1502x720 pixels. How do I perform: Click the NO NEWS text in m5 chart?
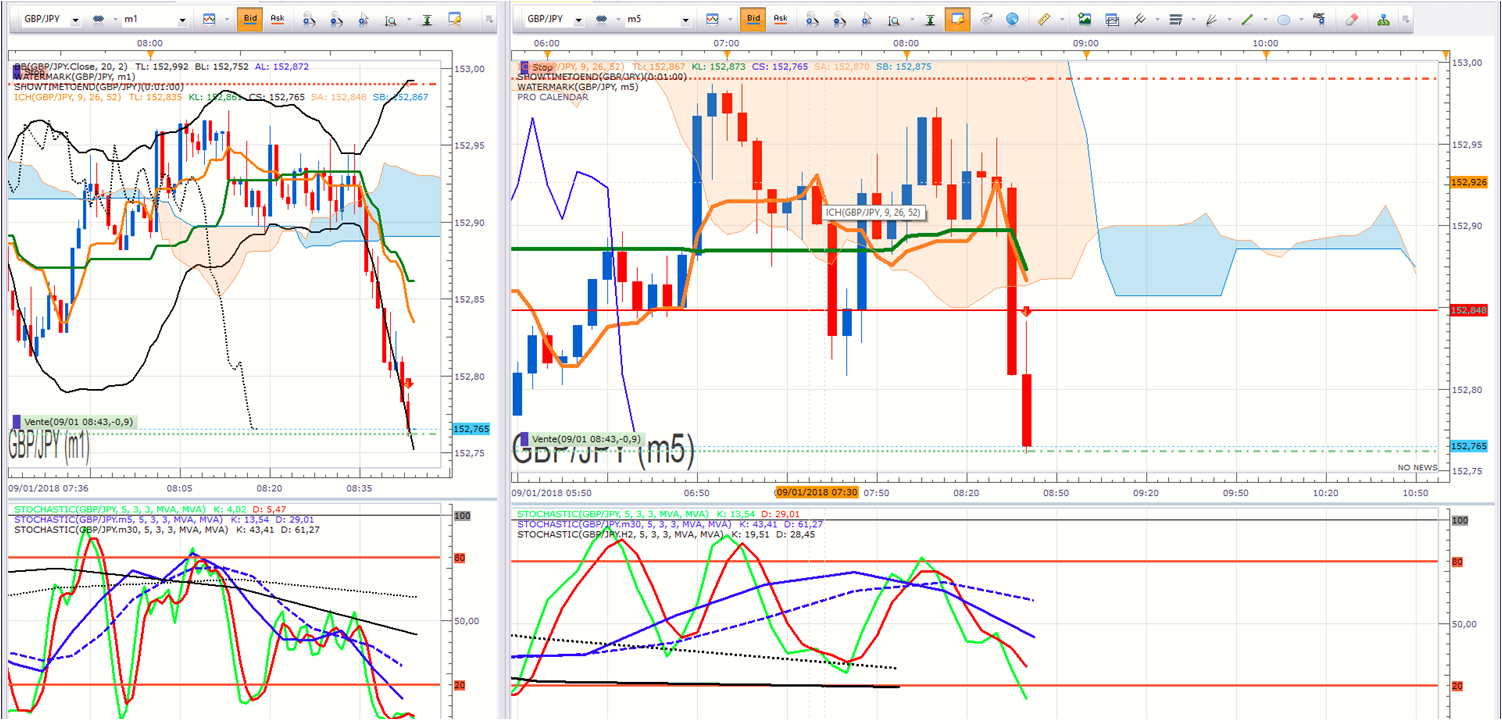pos(1417,468)
